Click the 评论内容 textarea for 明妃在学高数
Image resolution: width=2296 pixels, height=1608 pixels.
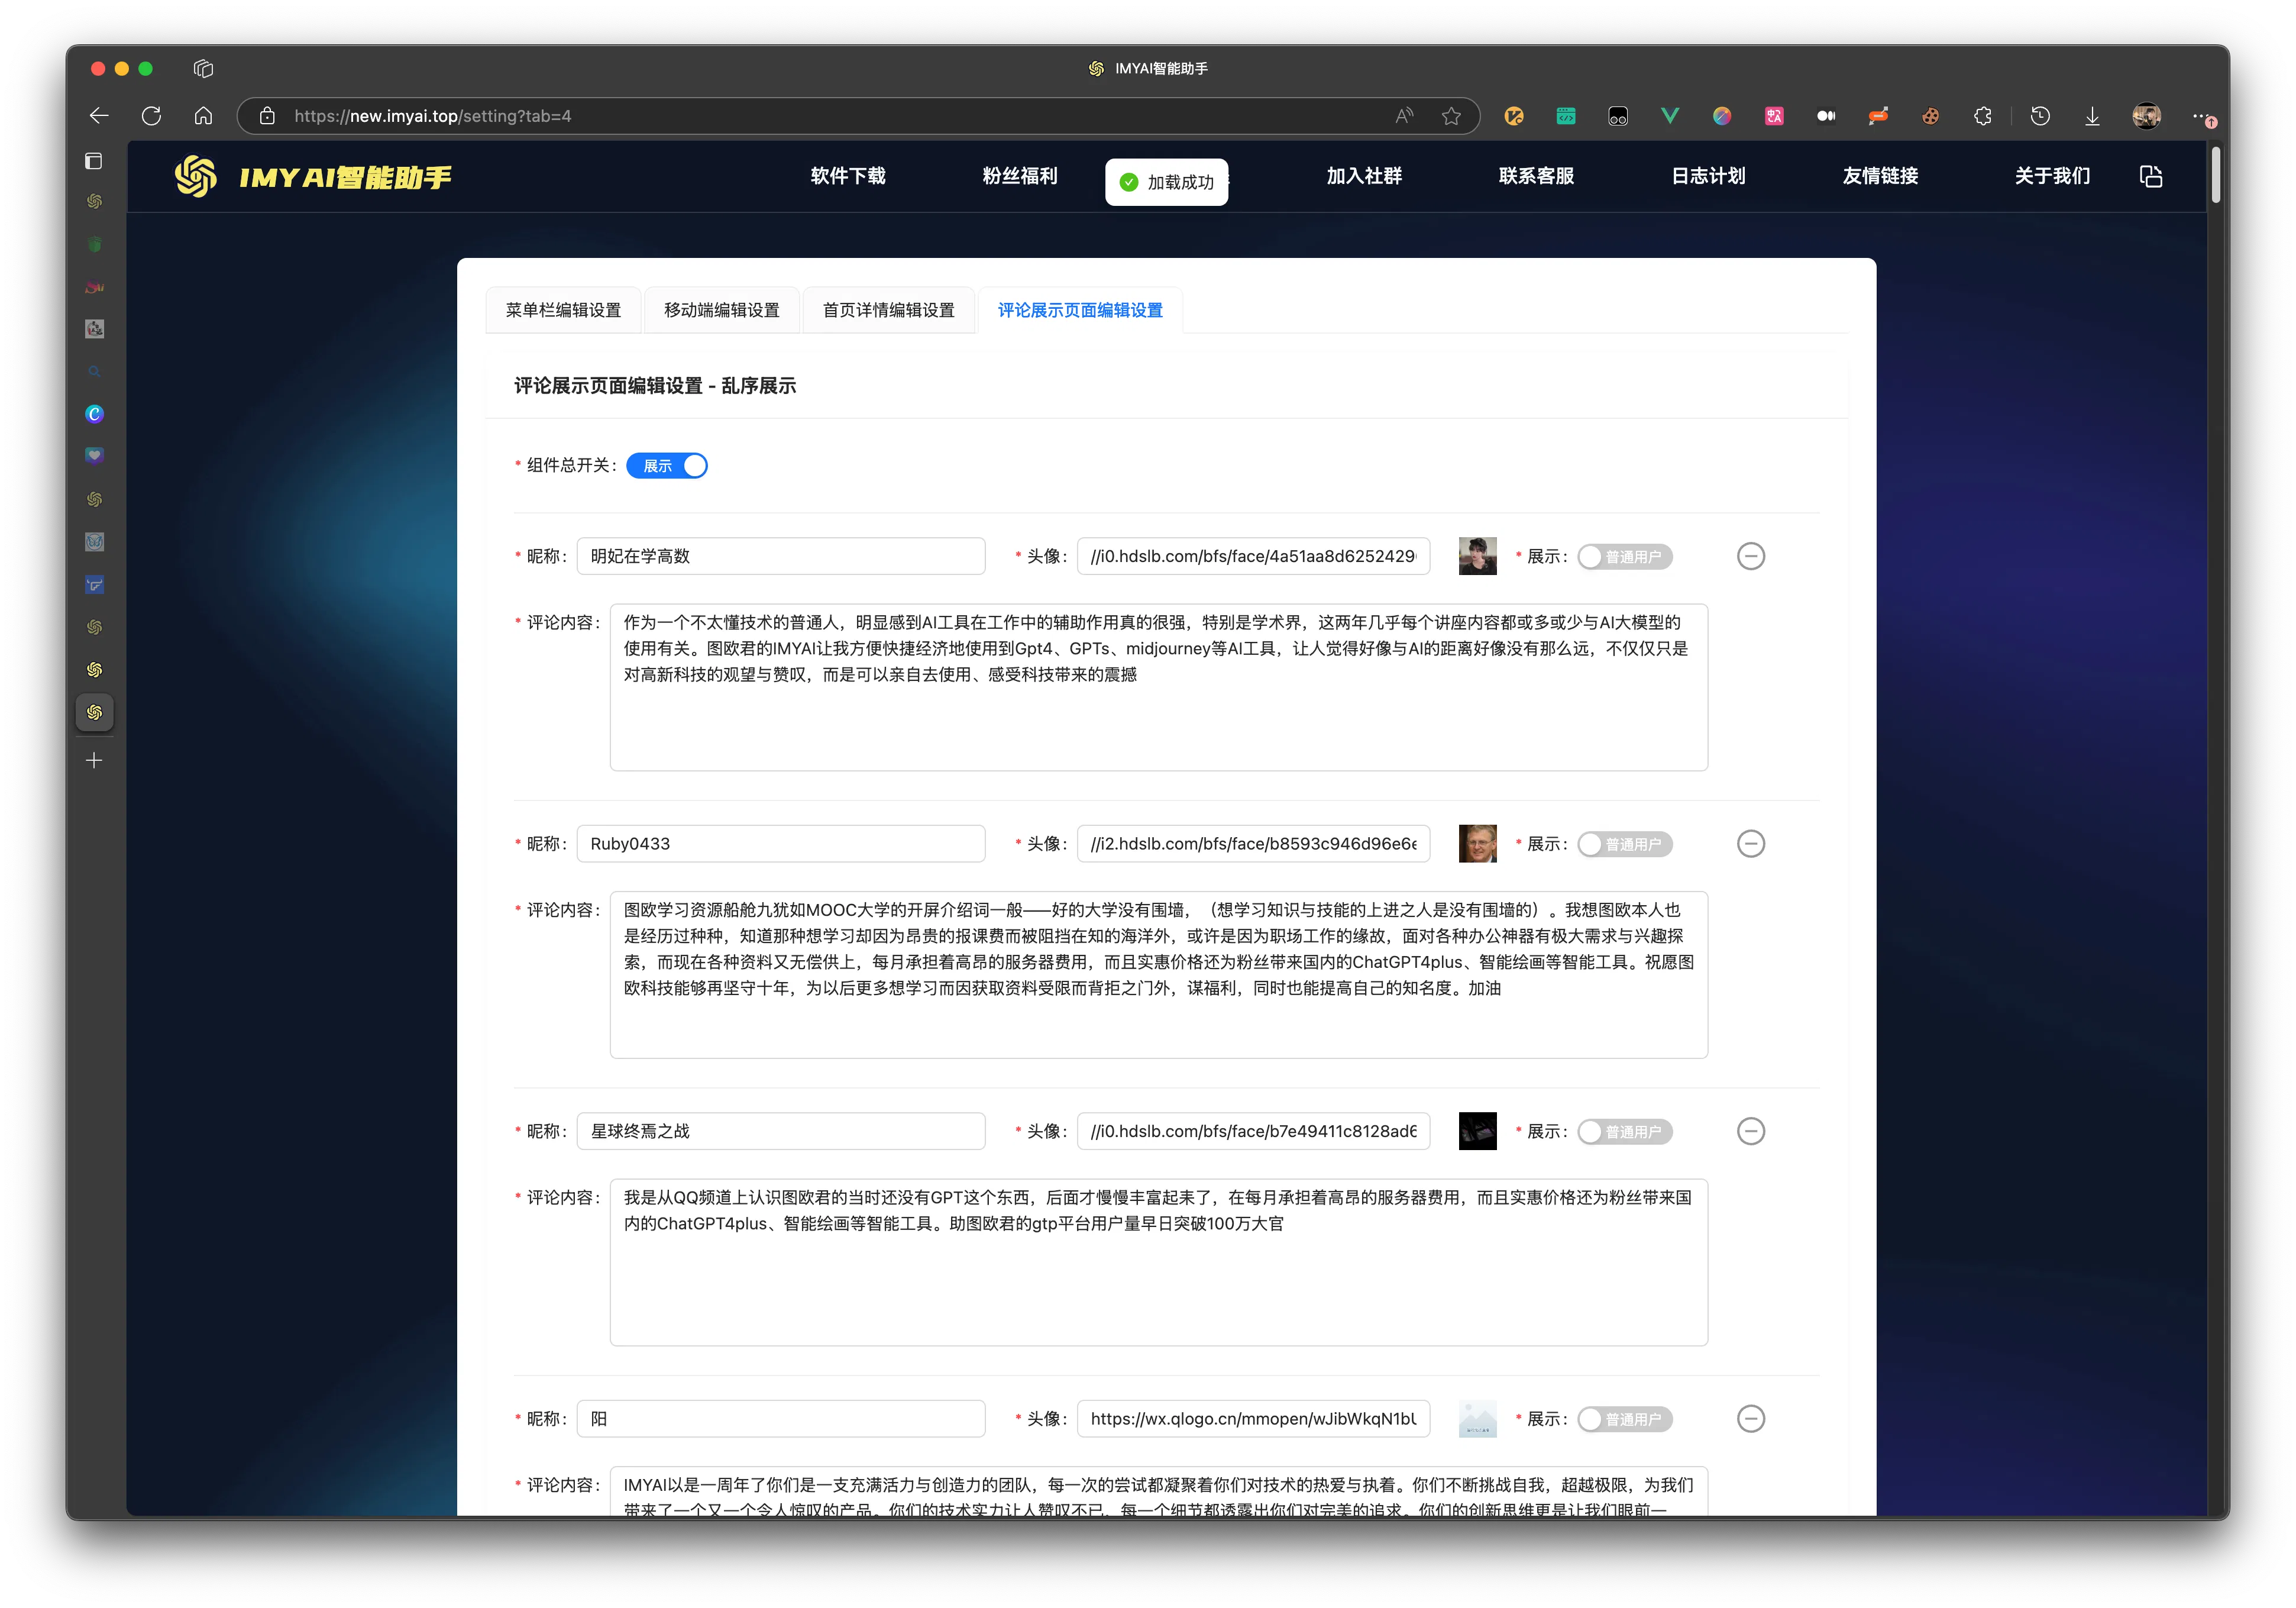point(1159,687)
